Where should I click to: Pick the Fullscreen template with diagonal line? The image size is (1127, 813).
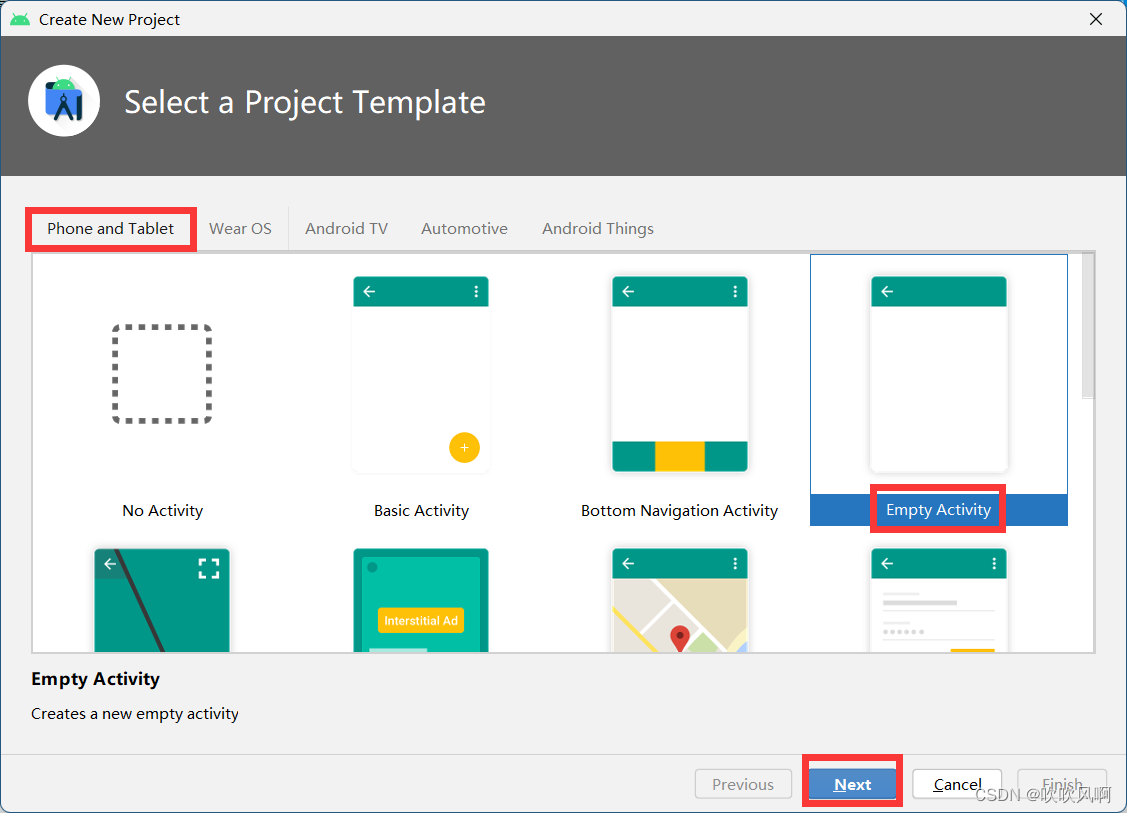click(162, 600)
